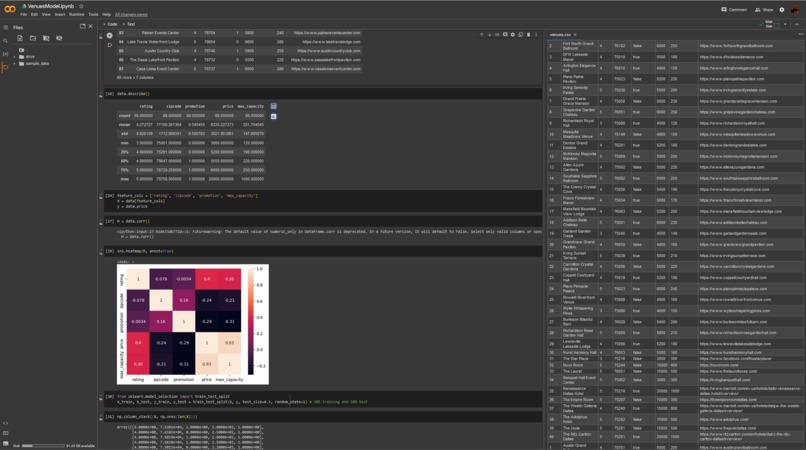Copy link to cell icon

pyautogui.click(x=497, y=34)
